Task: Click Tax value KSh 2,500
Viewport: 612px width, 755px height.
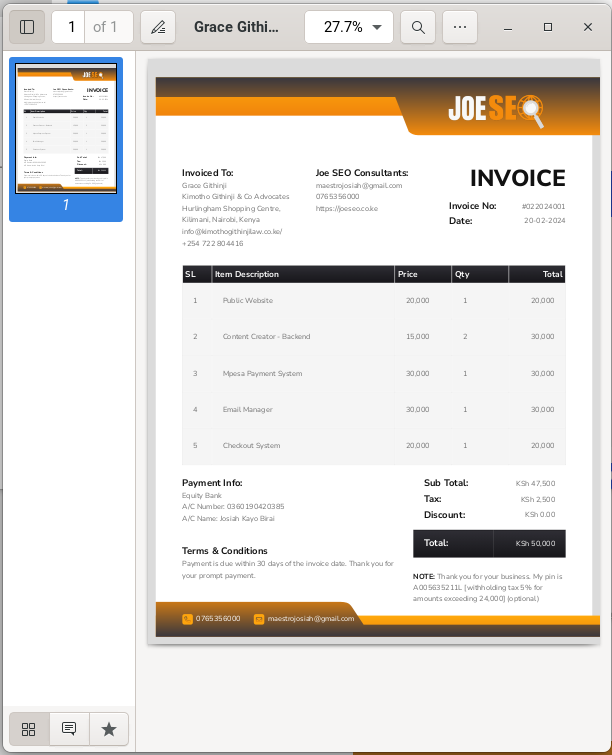Action: [537, 499]
